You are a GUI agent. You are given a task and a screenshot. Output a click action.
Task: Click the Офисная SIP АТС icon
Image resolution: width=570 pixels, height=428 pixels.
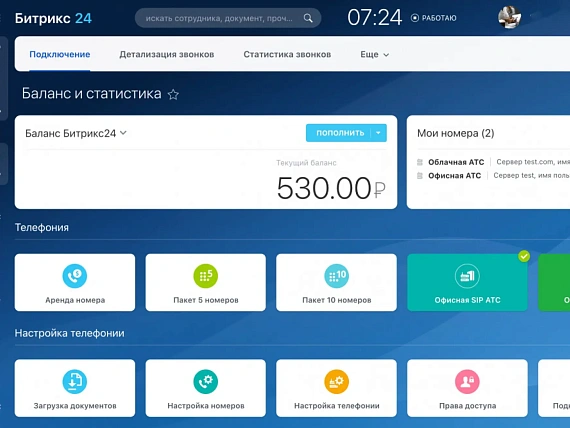click(467, 276)
